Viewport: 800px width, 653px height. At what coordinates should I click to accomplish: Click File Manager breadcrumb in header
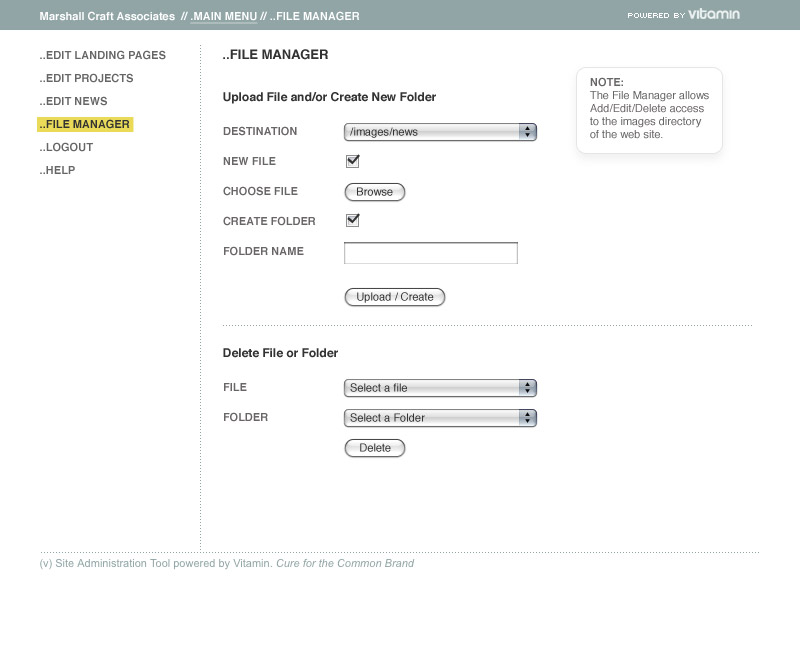315,16
